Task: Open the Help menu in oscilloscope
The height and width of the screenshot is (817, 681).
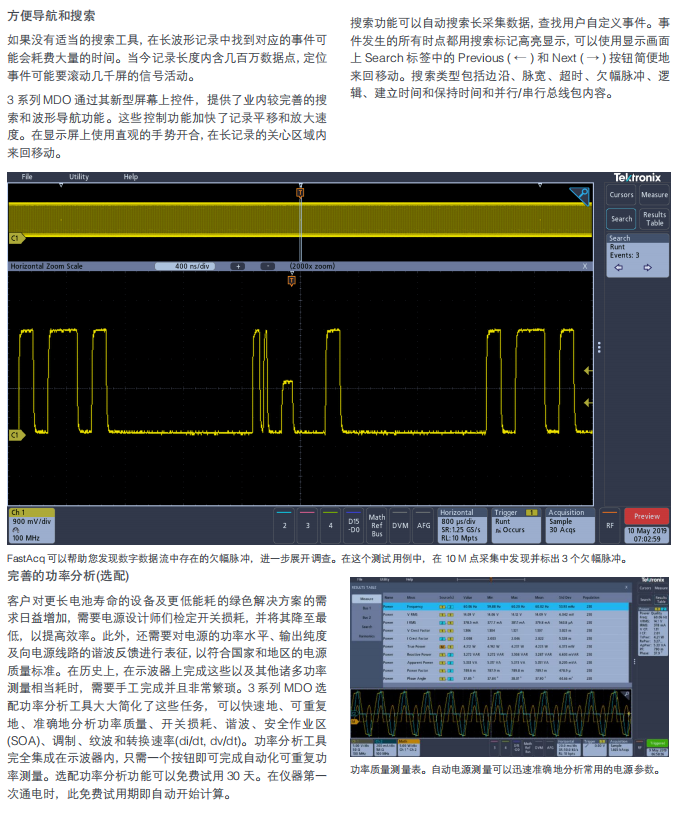Action: point(131,177)
